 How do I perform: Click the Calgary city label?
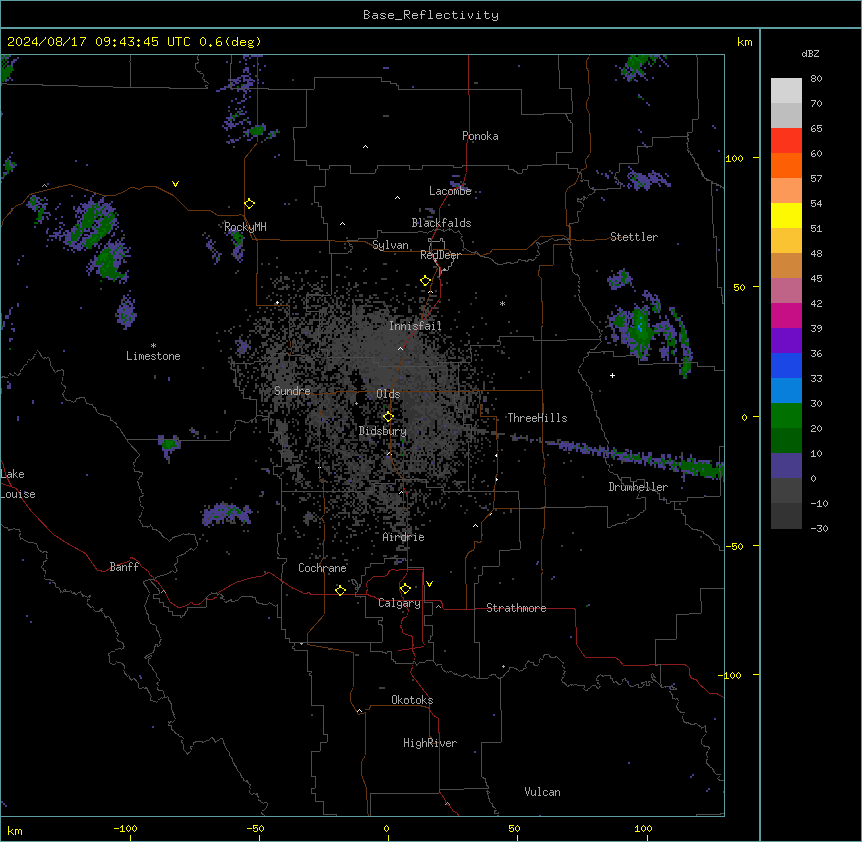pyautogui.click(x=399, y=603)
